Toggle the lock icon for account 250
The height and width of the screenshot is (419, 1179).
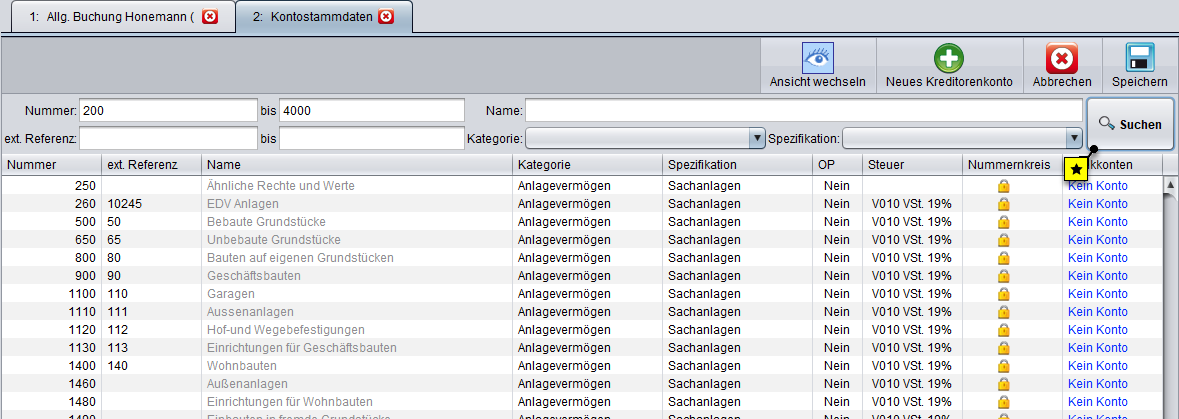(1003, 186)
